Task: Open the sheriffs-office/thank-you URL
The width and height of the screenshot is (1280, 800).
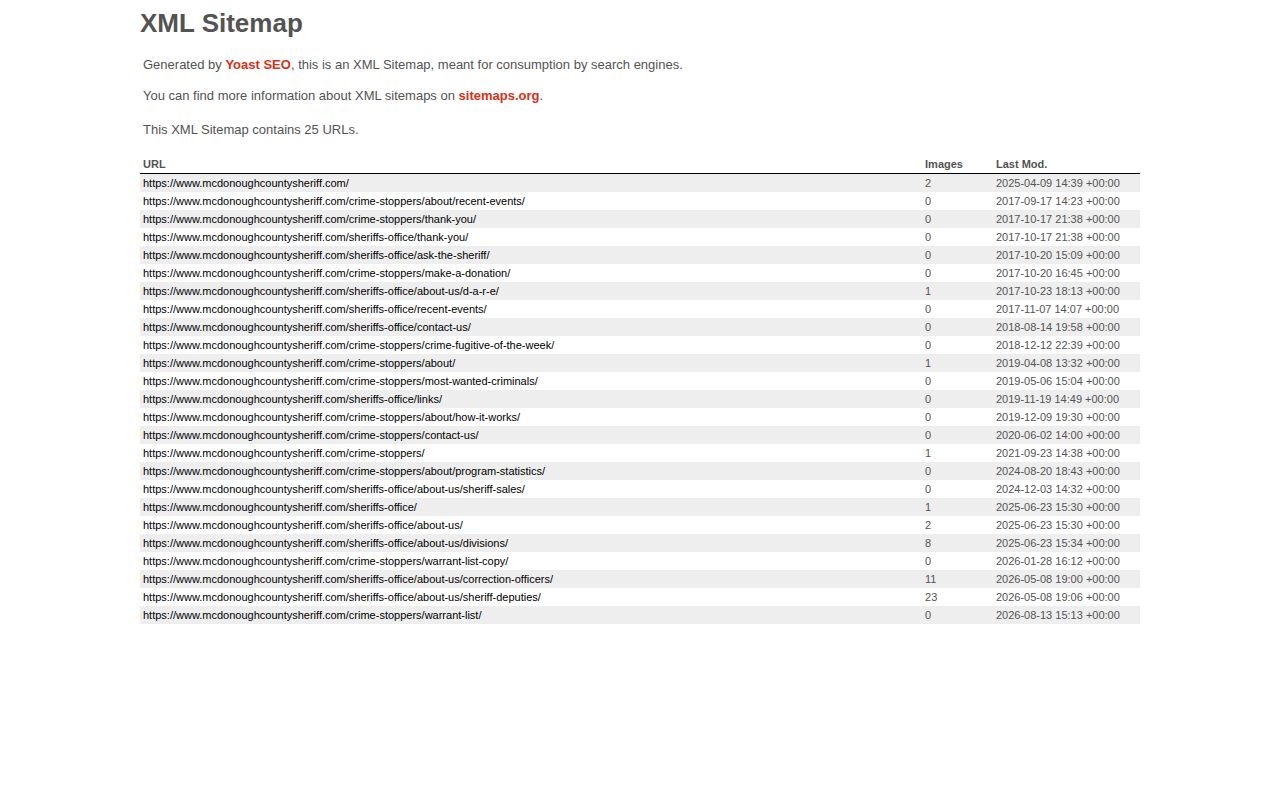Action: [305, 237]
